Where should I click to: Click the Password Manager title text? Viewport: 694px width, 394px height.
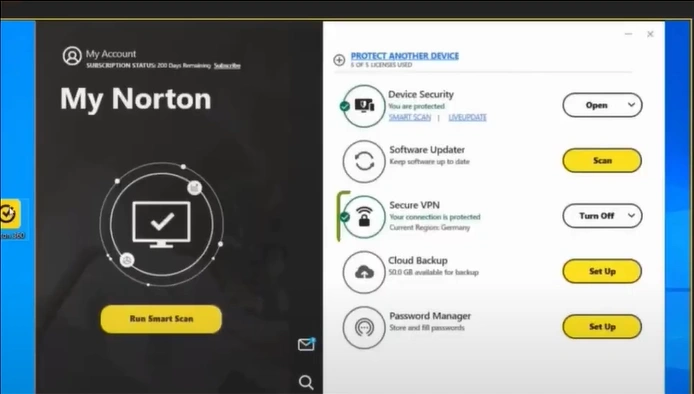(x=430, y=316)
